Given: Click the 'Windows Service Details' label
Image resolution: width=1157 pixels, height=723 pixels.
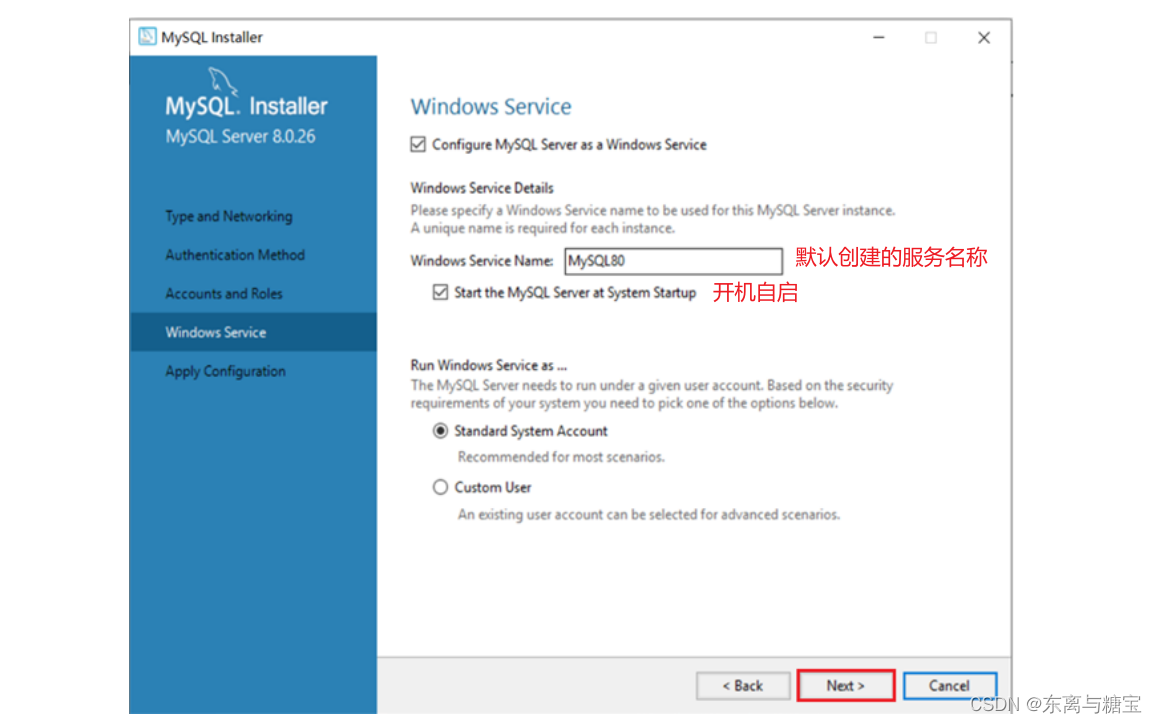Looking at the screenshot, I should (x=482, y=187).
